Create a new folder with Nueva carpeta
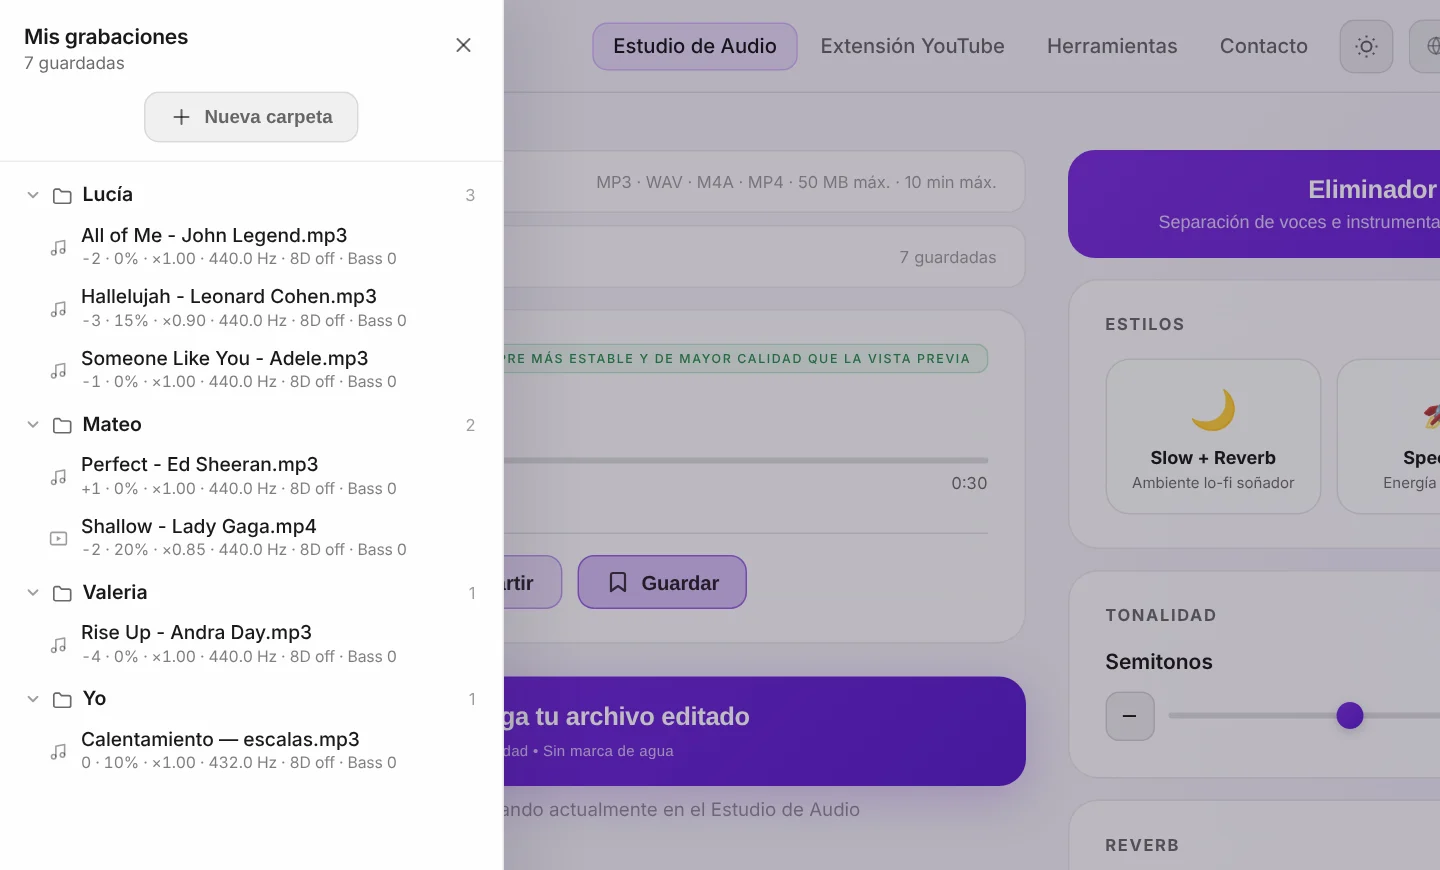This screenshot has height=870, width=1440. point(251,117)
